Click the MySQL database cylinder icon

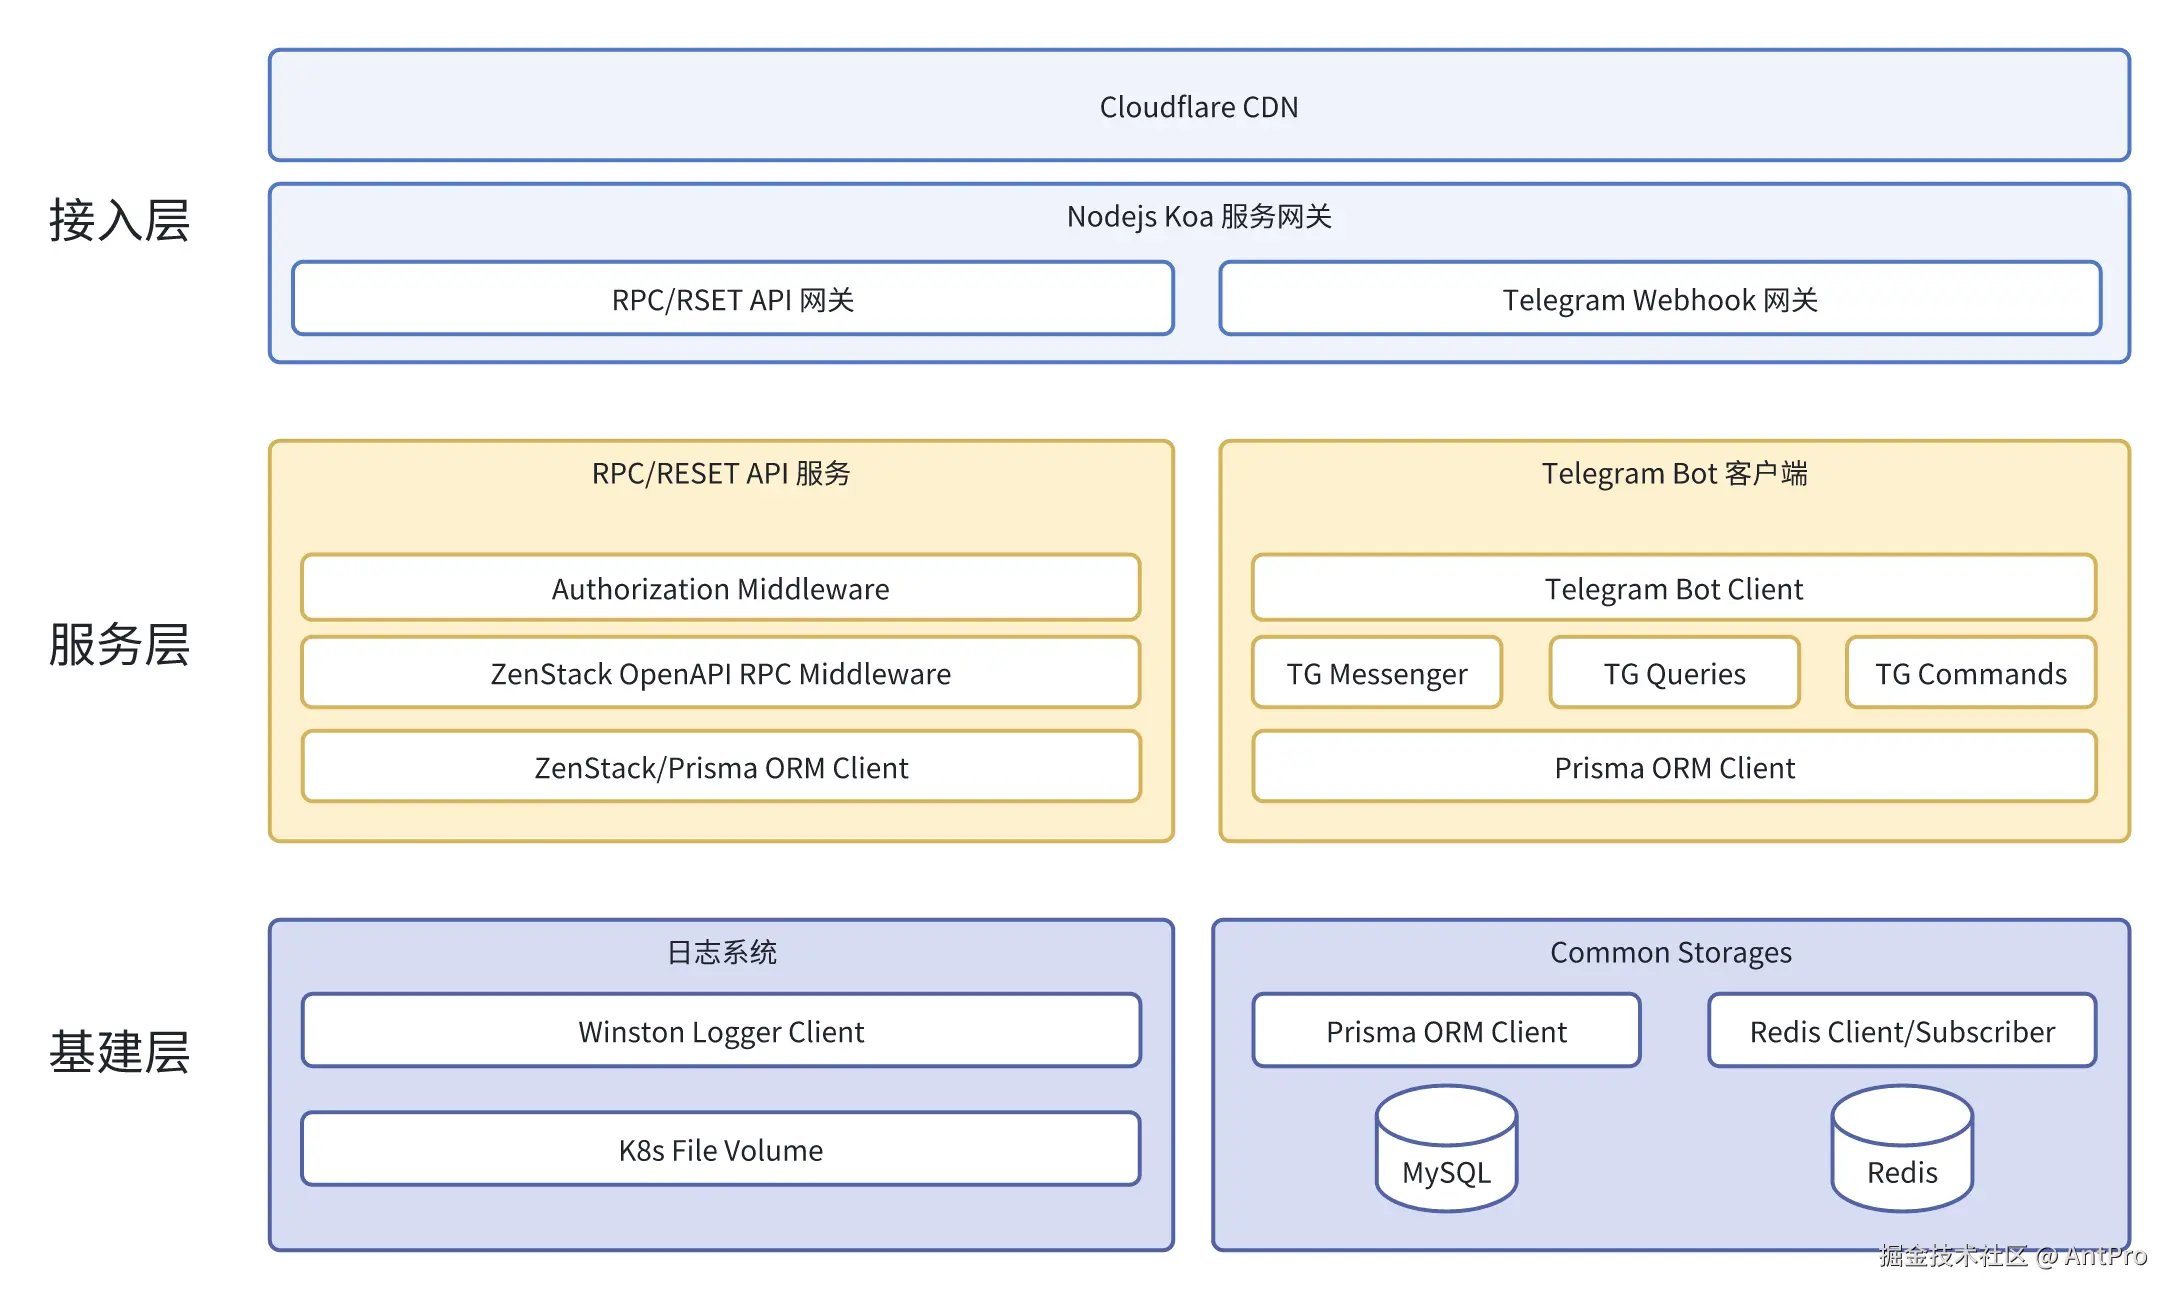tap(1446, 1150)
